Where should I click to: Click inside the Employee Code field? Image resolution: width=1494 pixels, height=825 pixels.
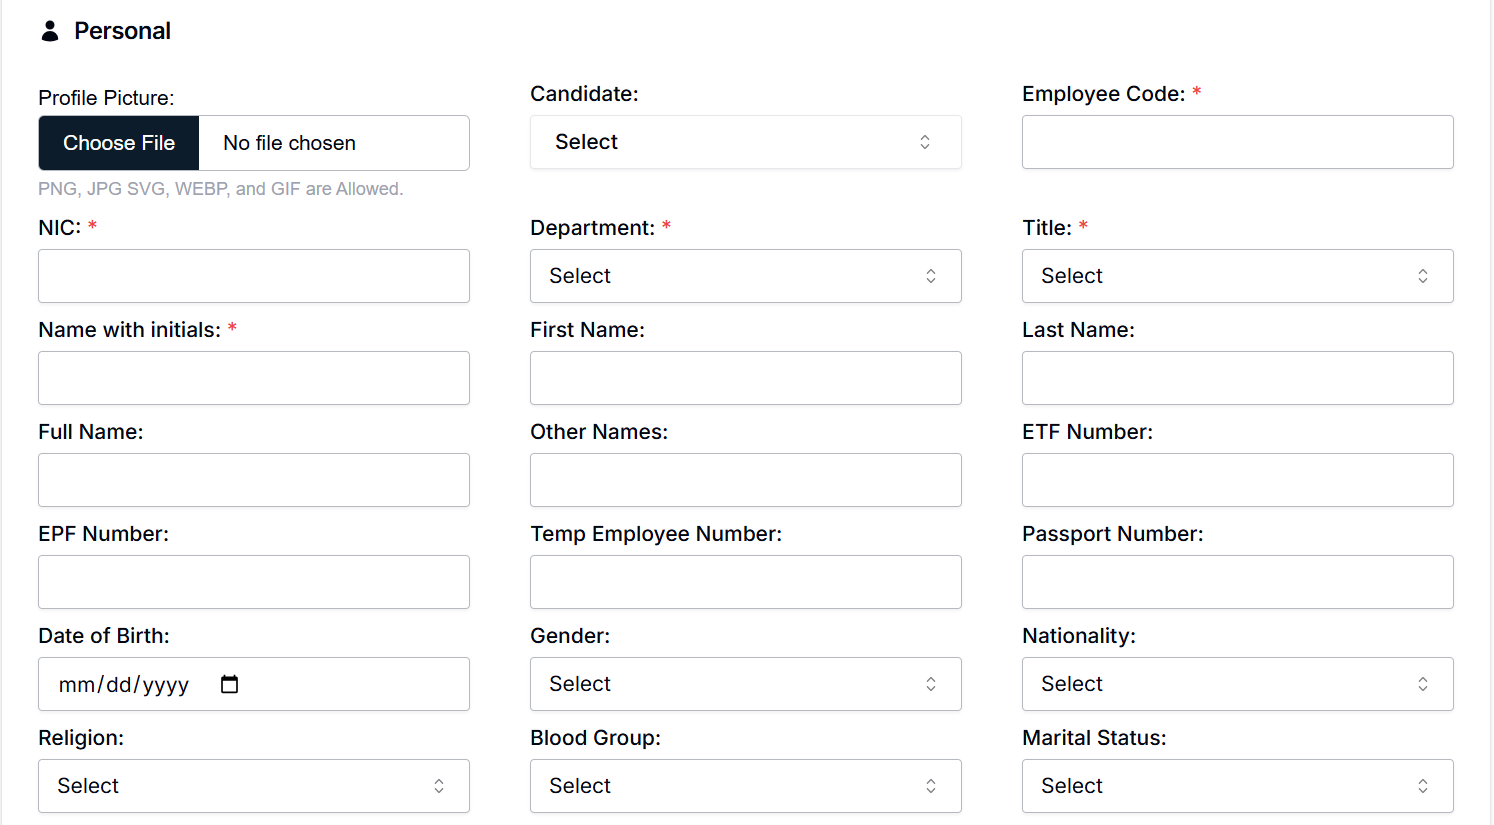(x=1237, y=142)
